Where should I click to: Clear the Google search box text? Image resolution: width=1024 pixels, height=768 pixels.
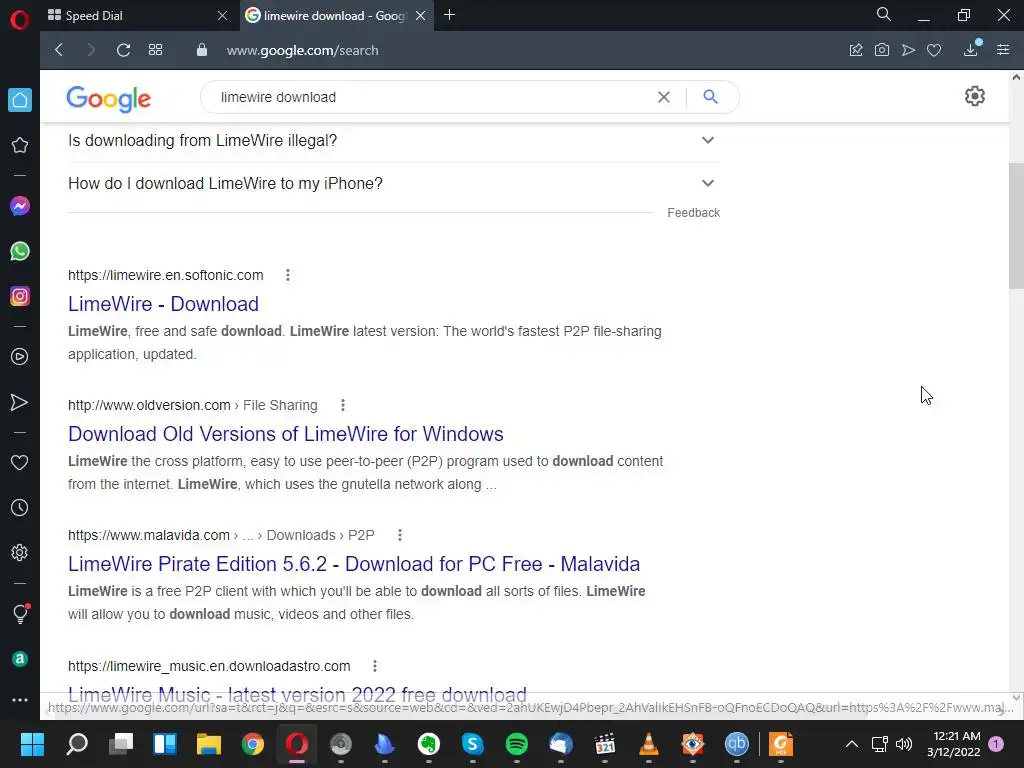[664, 97]
